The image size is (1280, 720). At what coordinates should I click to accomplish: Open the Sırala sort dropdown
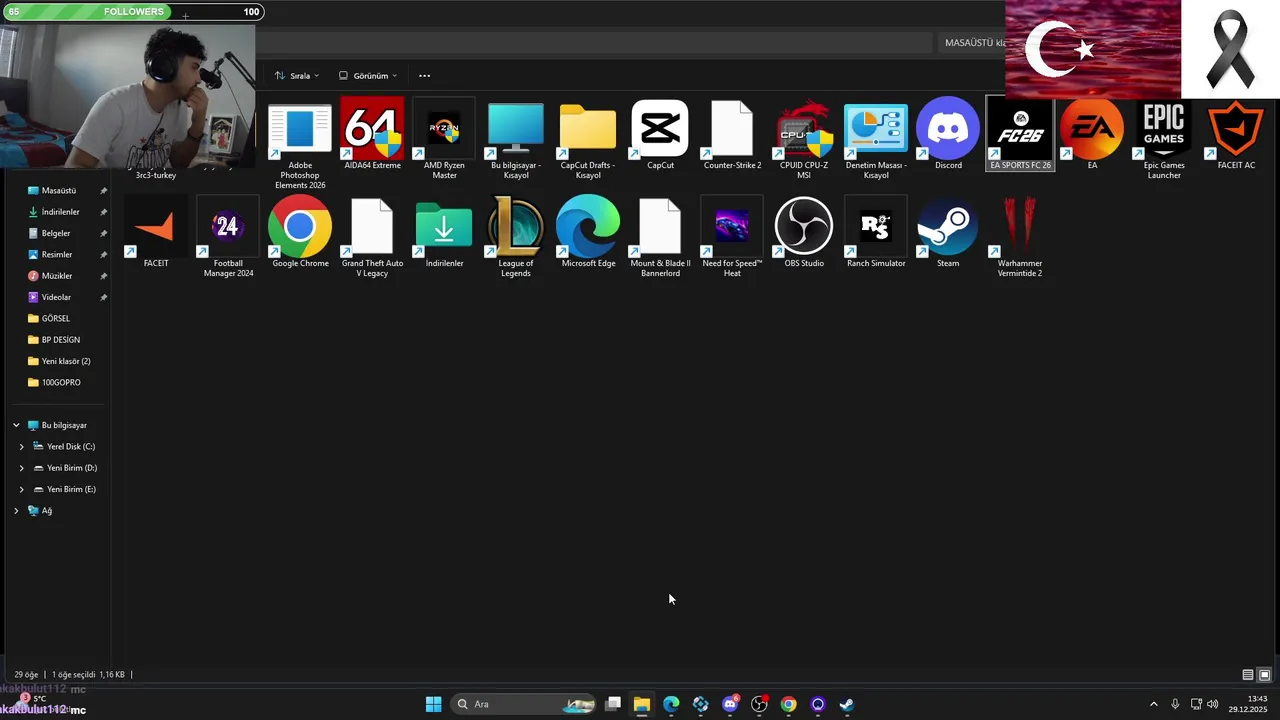pos(297,76)
